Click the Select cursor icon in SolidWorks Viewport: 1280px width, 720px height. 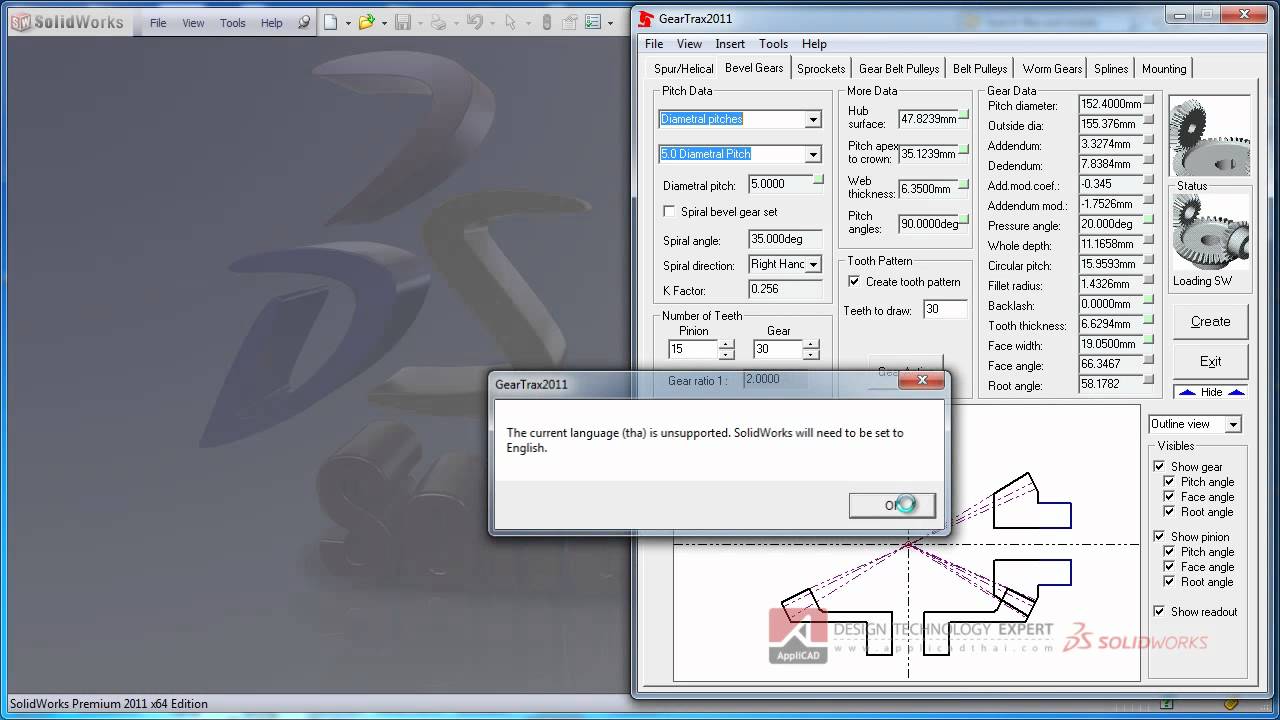(511, 22)
